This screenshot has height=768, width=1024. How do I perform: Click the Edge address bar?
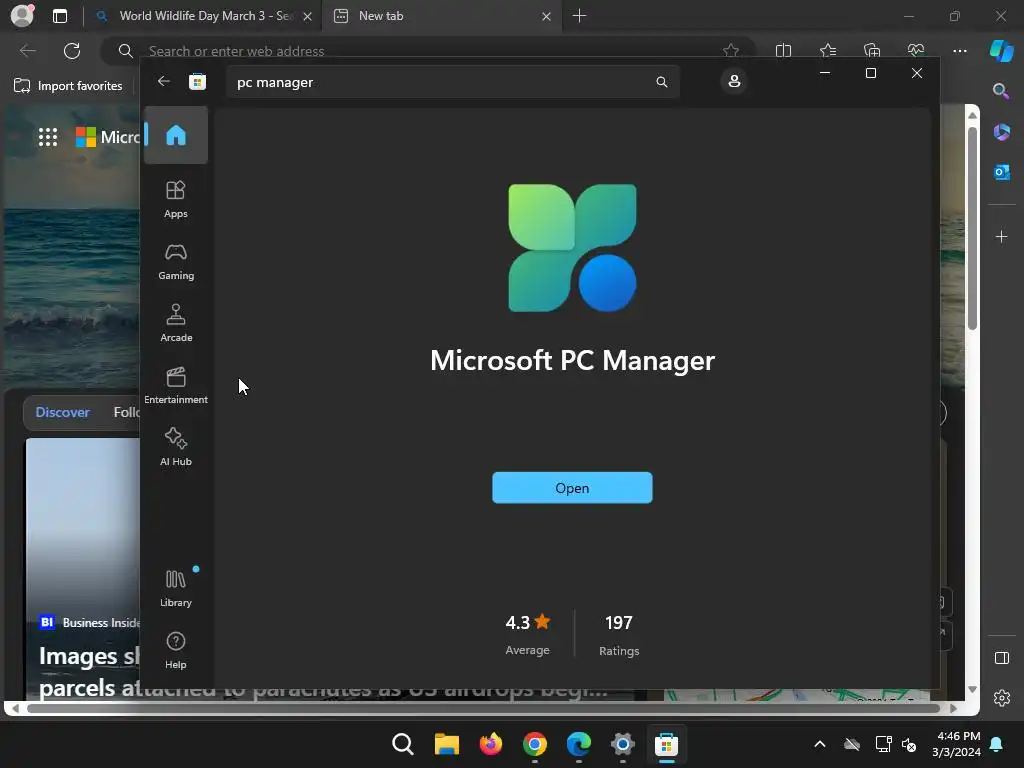point(428,51)
